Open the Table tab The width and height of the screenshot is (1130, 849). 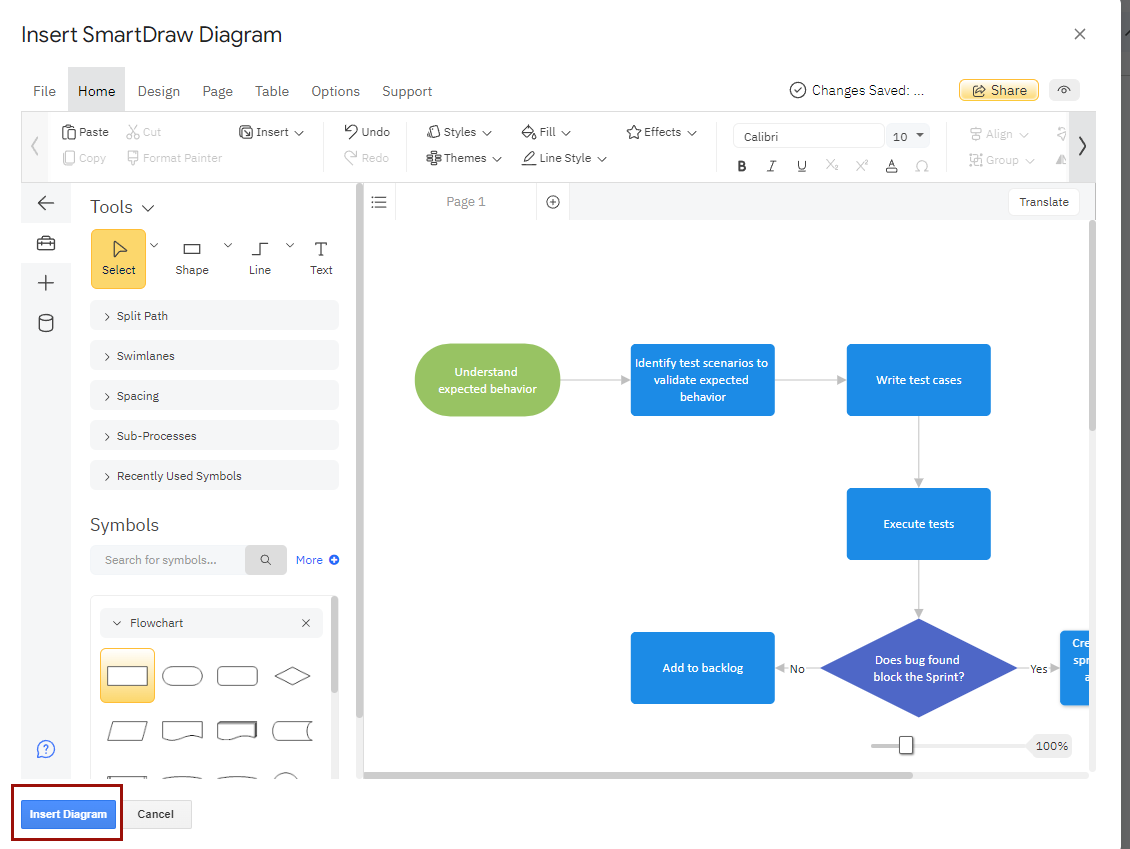pos(272,91)
